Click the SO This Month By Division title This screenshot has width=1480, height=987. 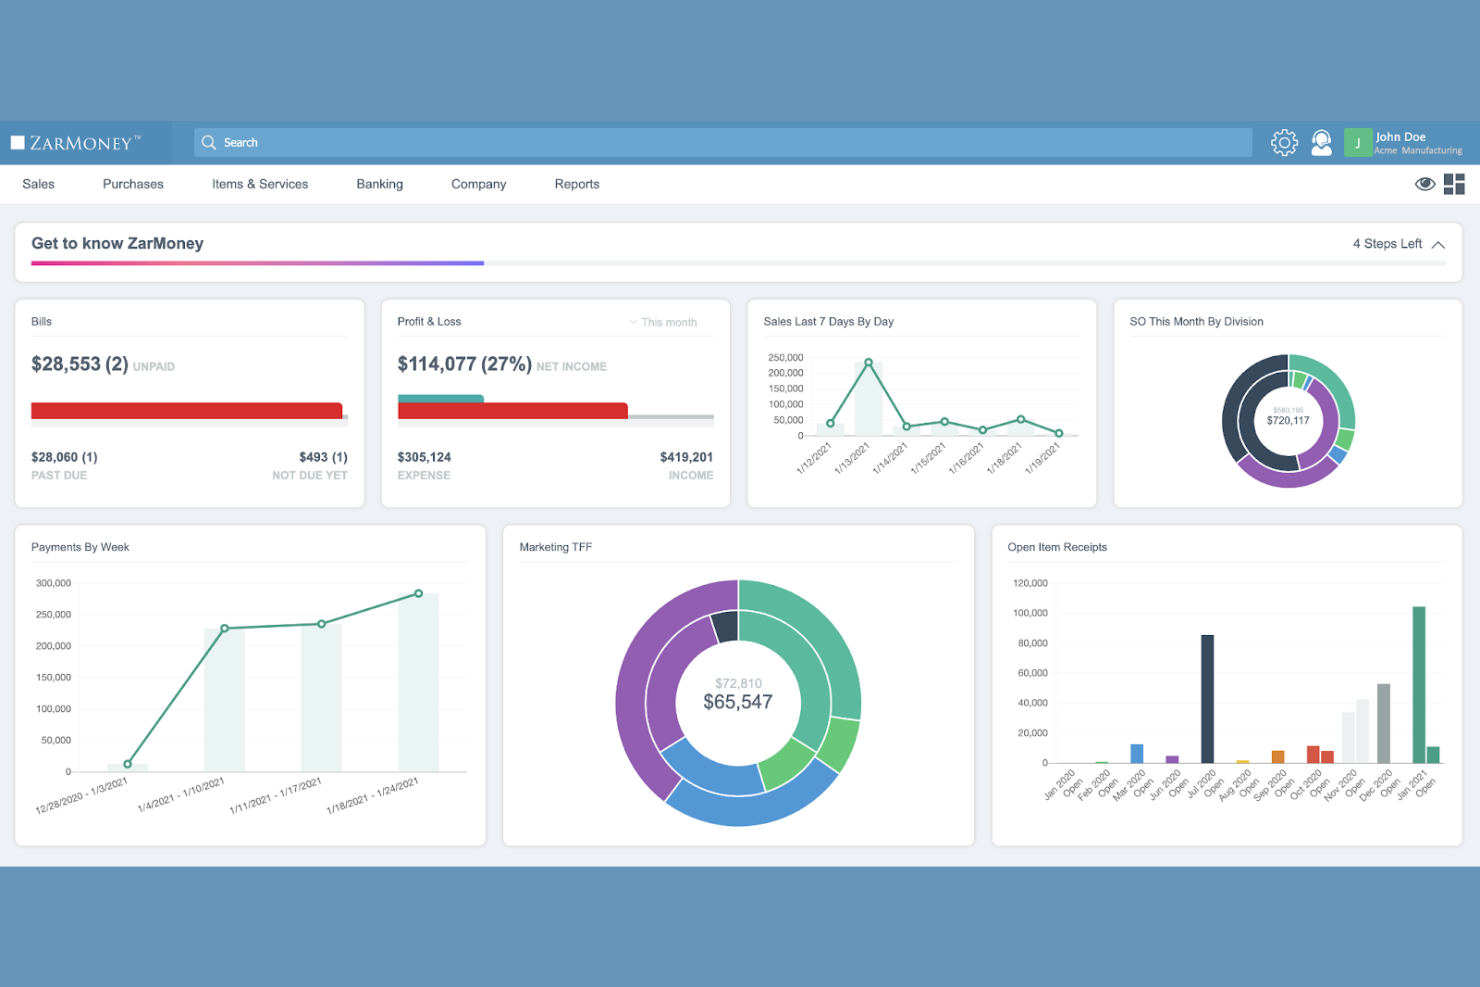coord(1196,321)
